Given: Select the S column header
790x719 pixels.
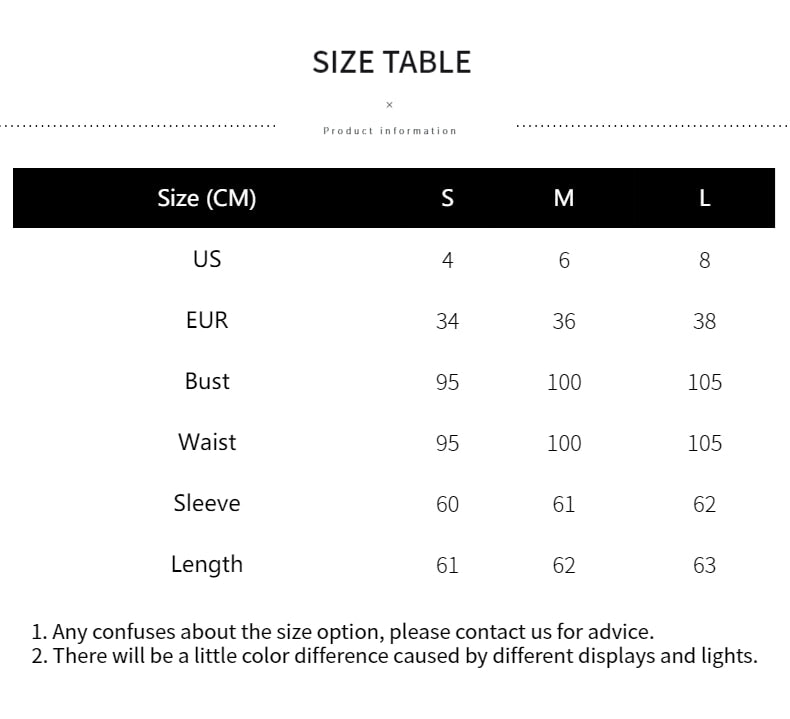Looking at the screenshot, I should click(x=447, y=198).
